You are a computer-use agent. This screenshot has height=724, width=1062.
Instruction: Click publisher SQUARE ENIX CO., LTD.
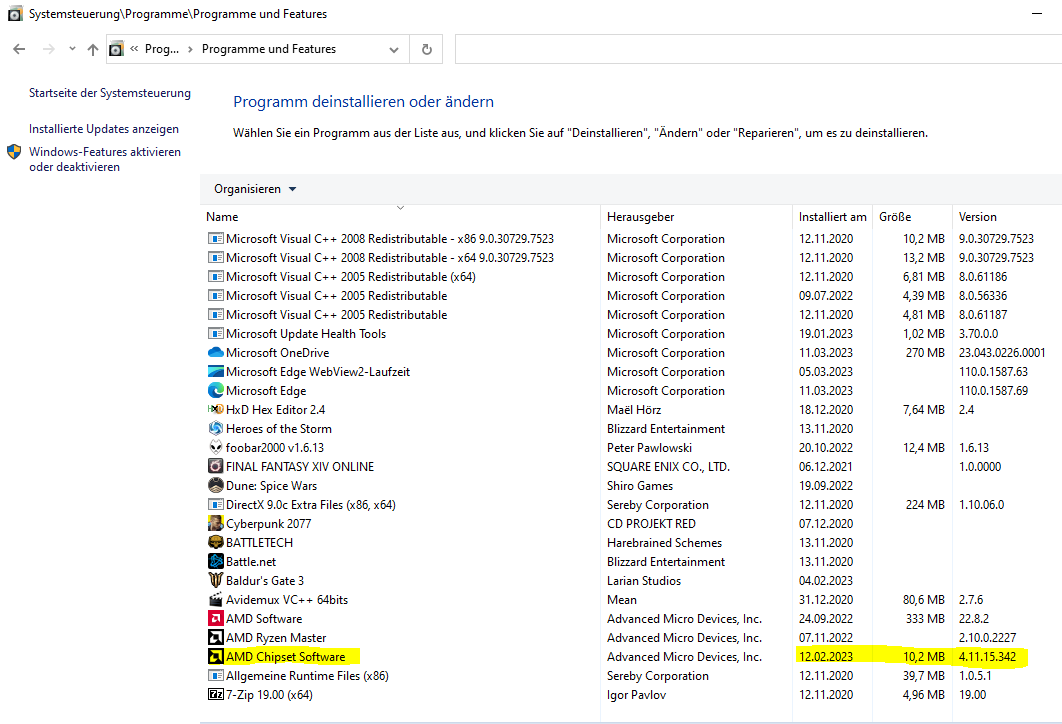(668, 467)
